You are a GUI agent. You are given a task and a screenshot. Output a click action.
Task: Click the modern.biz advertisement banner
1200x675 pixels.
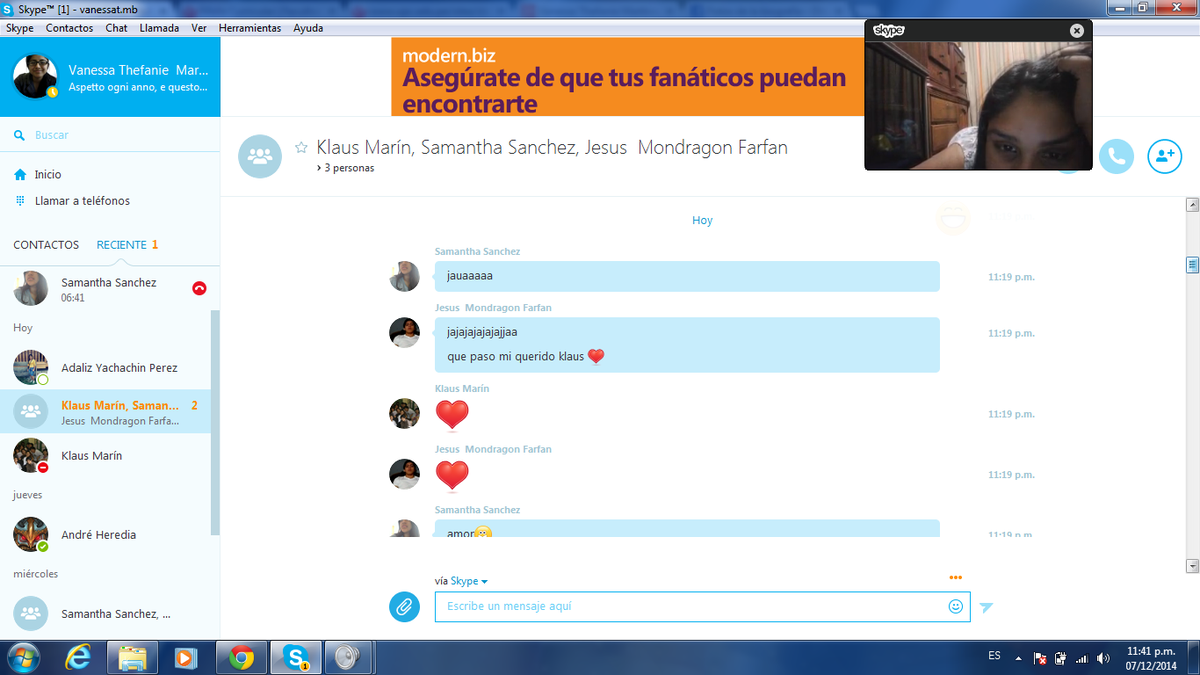pos(627,77)
